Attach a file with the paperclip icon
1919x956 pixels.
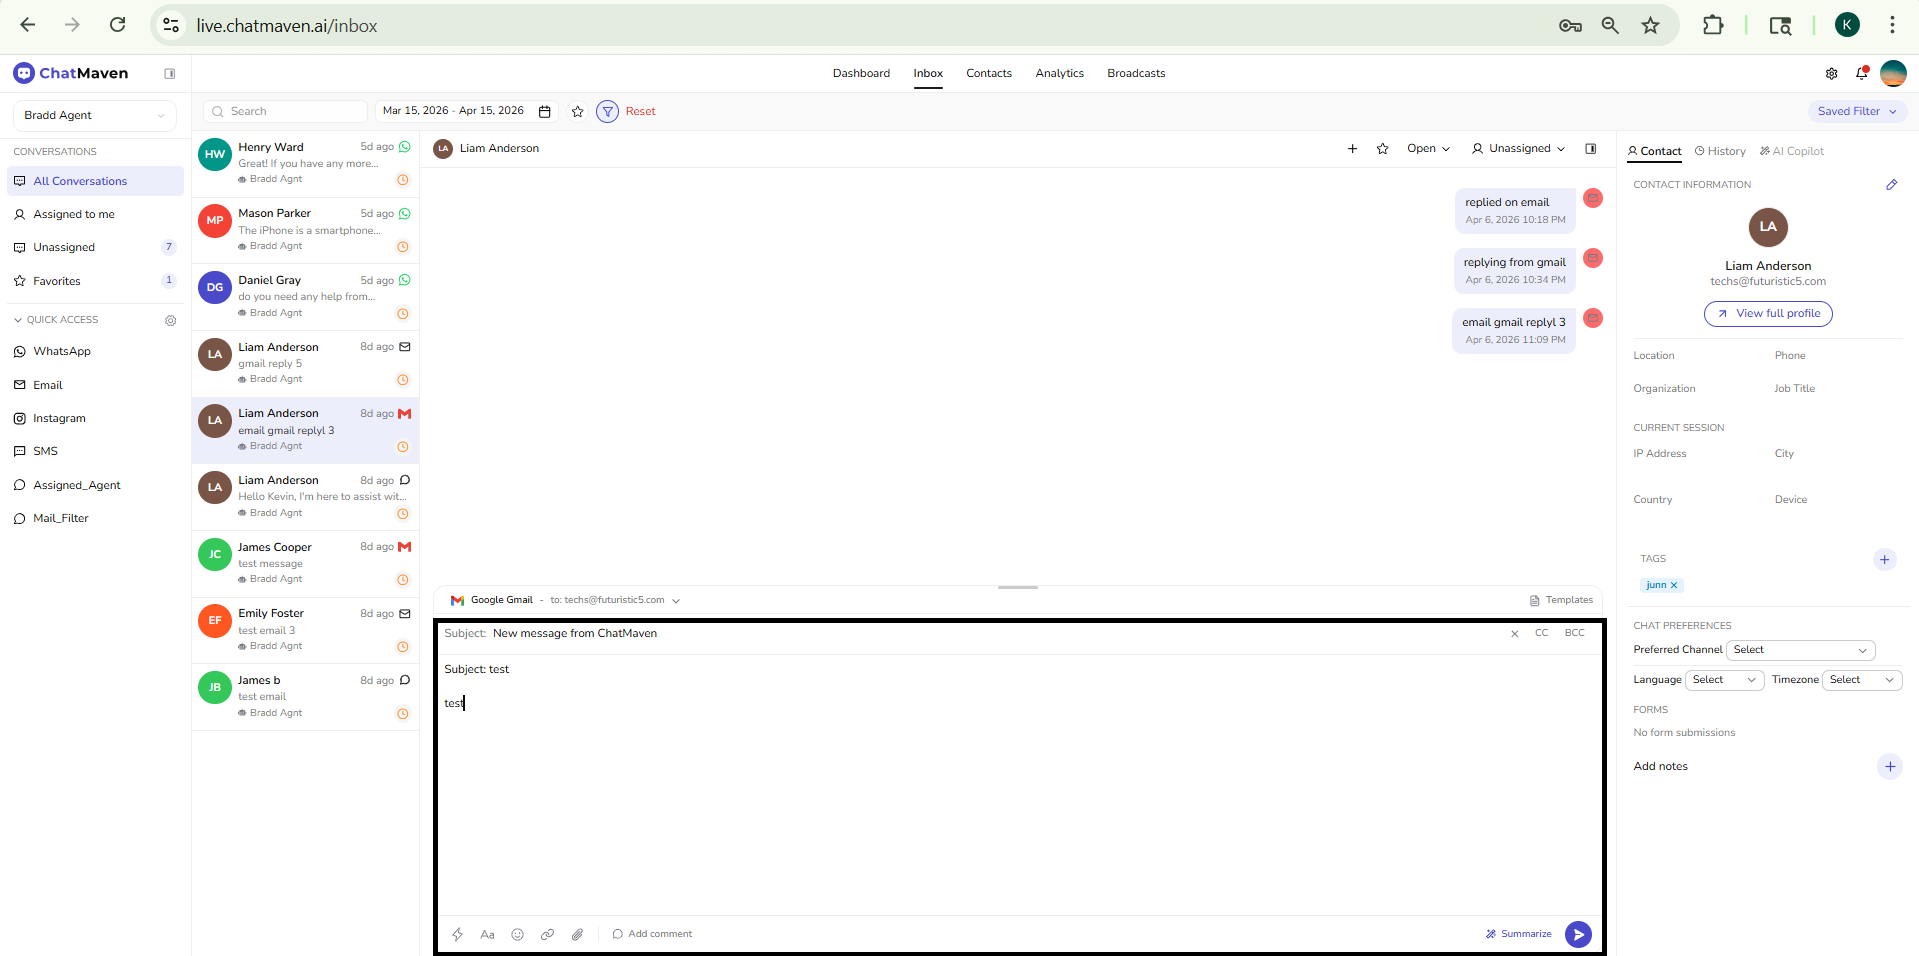577,934
